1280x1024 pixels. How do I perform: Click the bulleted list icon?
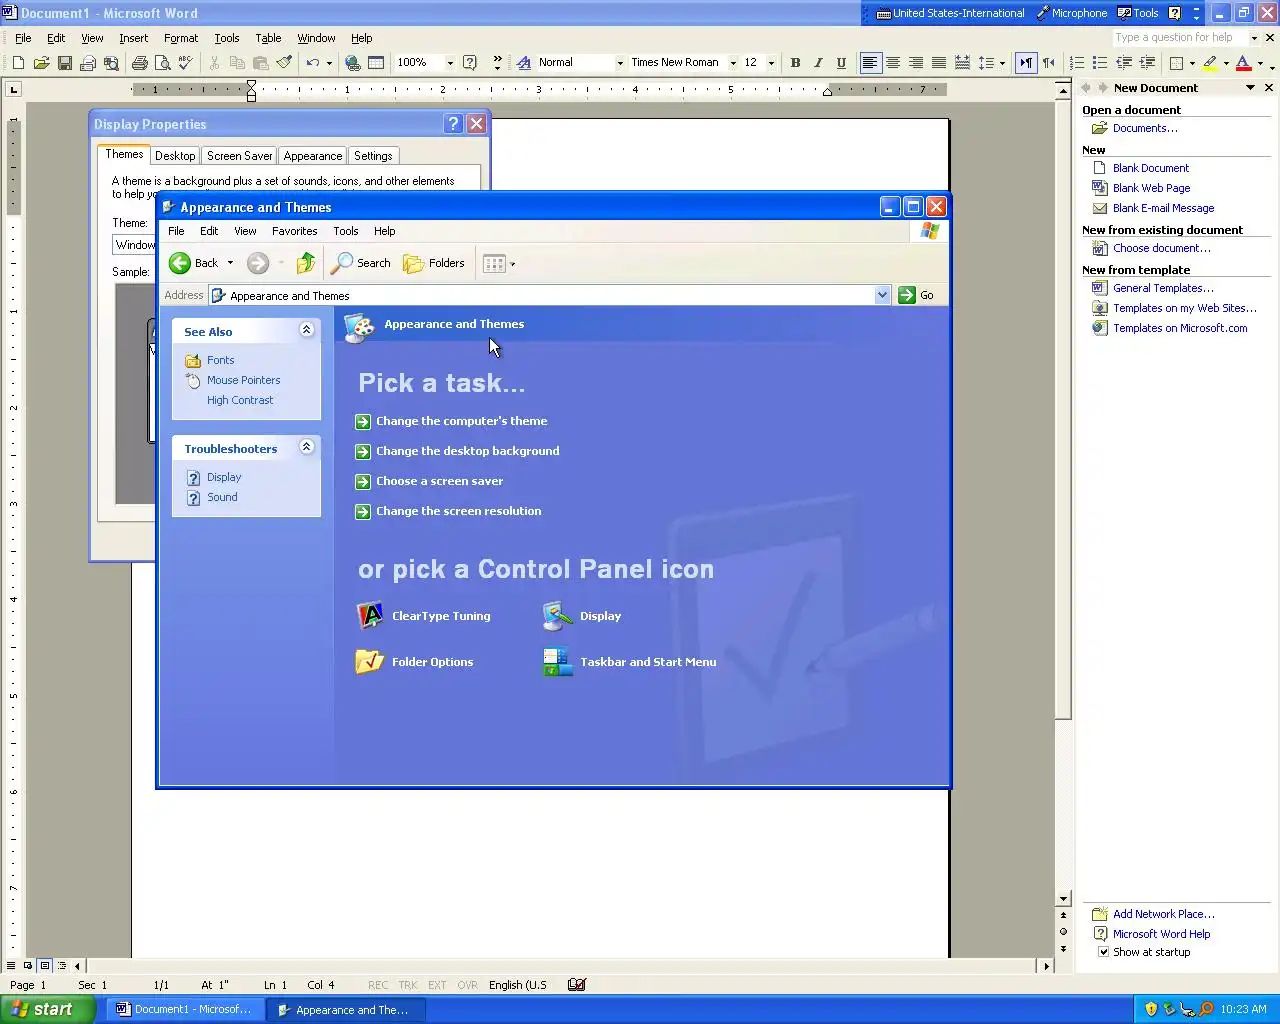[x=1100, y=63]
